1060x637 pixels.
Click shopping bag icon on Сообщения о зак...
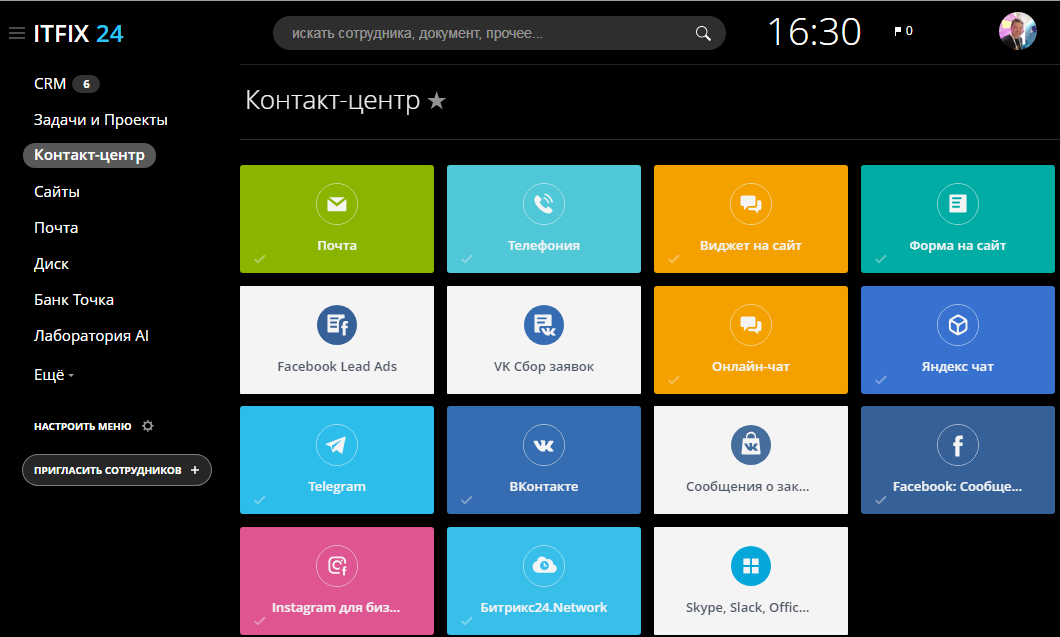click(x=750, y=445)
